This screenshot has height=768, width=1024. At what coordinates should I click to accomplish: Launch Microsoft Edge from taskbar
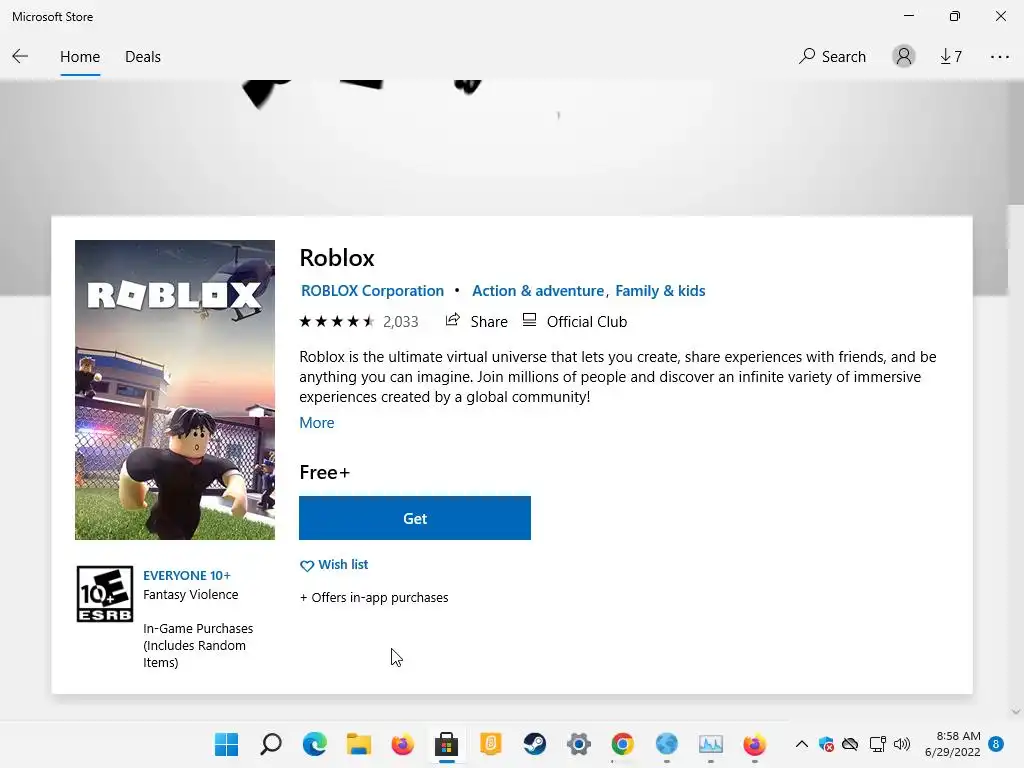[x=315, y=744]
